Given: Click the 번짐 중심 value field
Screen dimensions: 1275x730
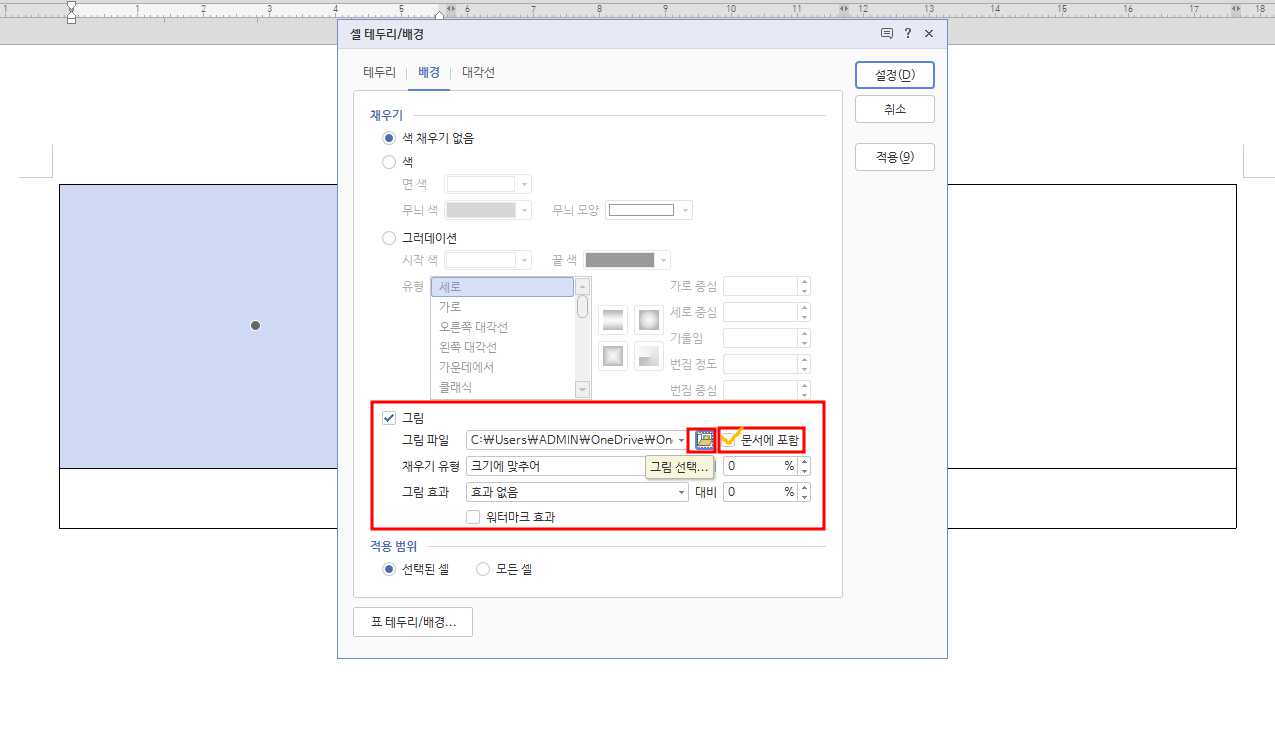Looking at the screenshot, I should coord(761,390).
